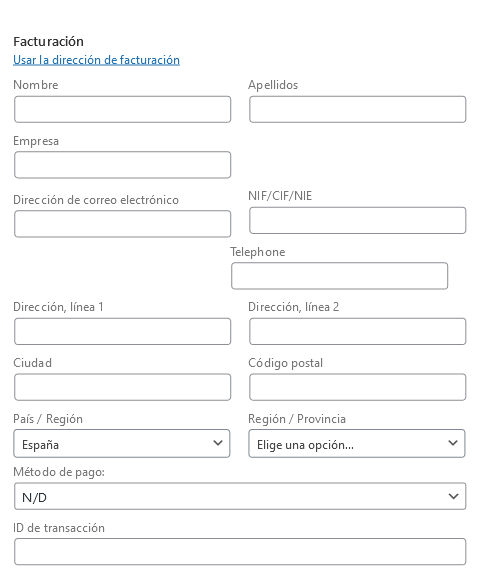Click into the Empresa text box
Viewport: 485px width, 572px height.
[x=123, y=165]
